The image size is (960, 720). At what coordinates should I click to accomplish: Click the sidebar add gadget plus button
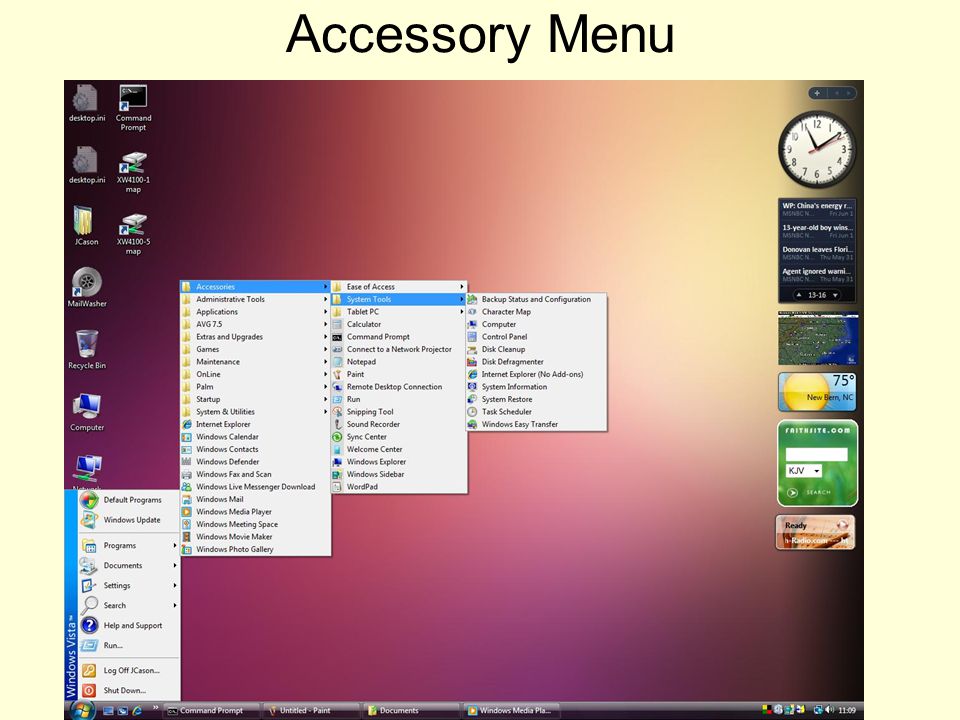pos(817,93)
